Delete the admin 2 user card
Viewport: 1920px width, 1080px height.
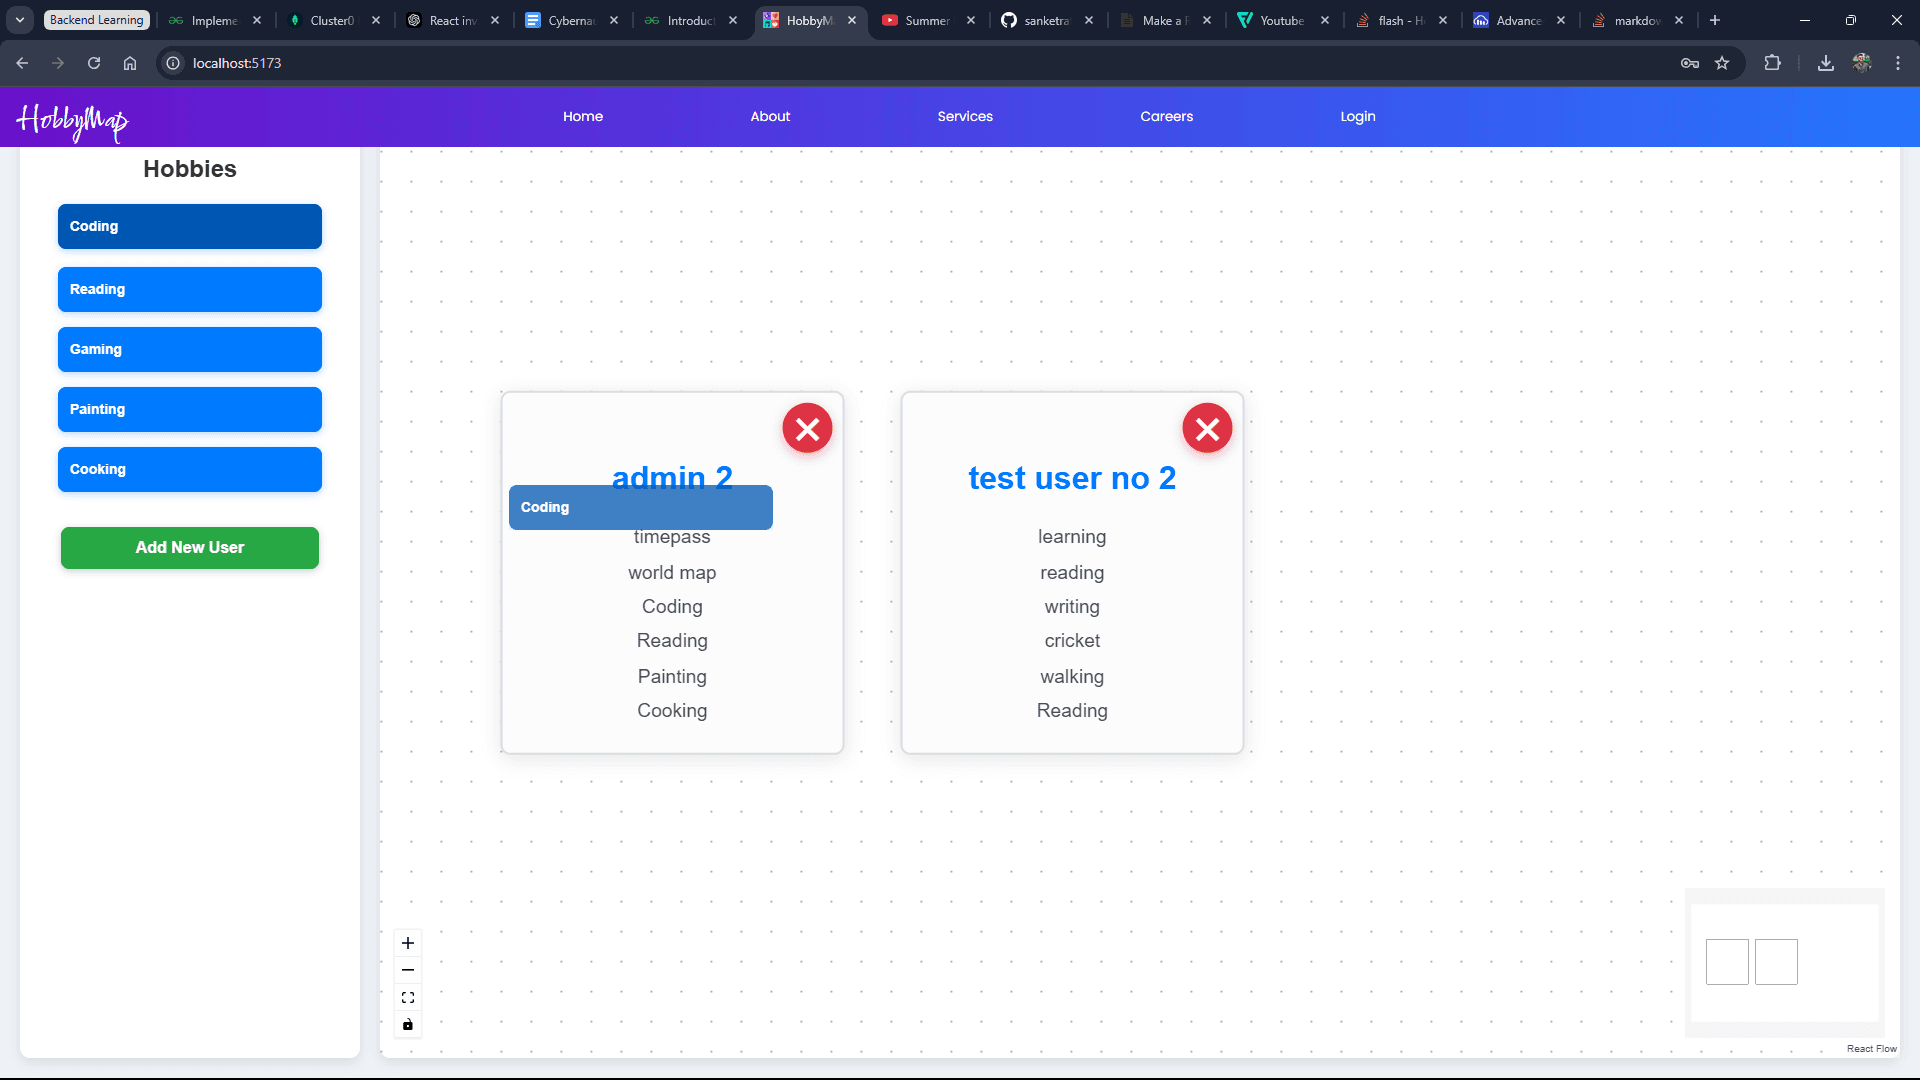point(807,428)
